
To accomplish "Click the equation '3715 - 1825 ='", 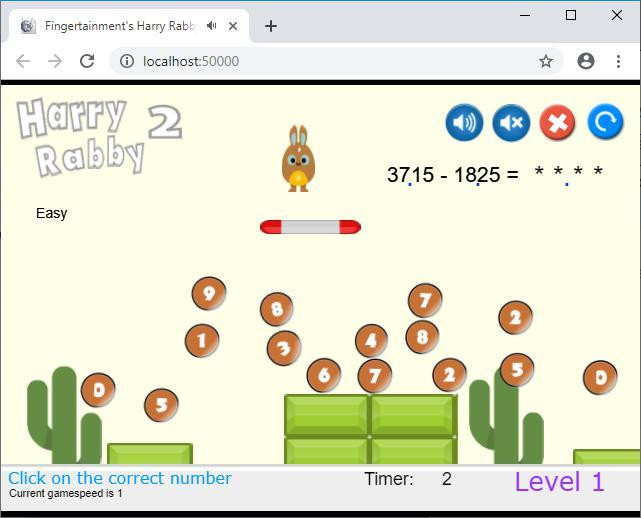I will [x=453, y=175].
